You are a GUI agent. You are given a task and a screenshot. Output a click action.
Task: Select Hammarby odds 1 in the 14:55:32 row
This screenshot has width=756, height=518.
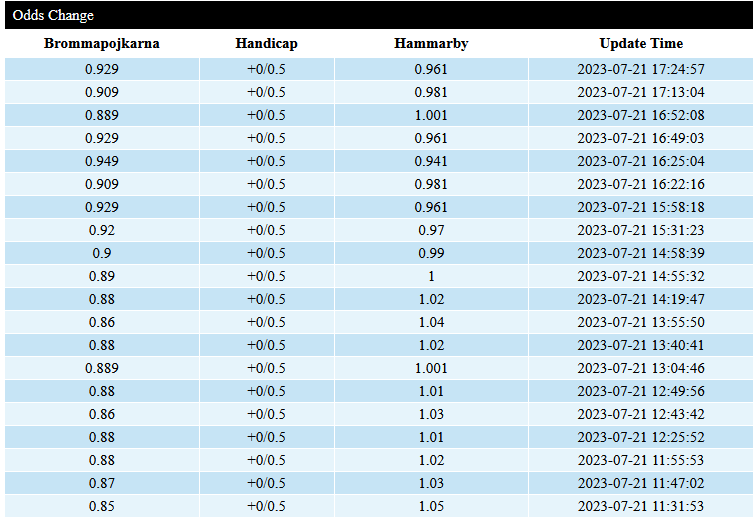(x=431, y=276)
